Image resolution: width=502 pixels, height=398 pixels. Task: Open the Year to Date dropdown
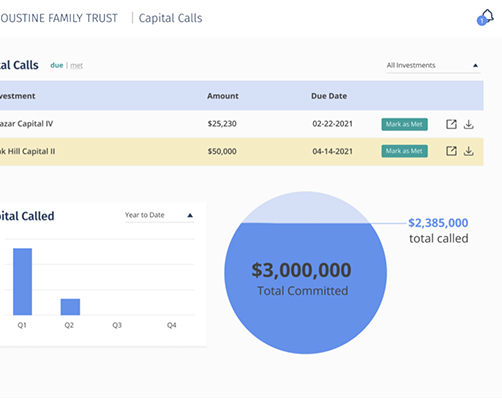click(159, 215)
